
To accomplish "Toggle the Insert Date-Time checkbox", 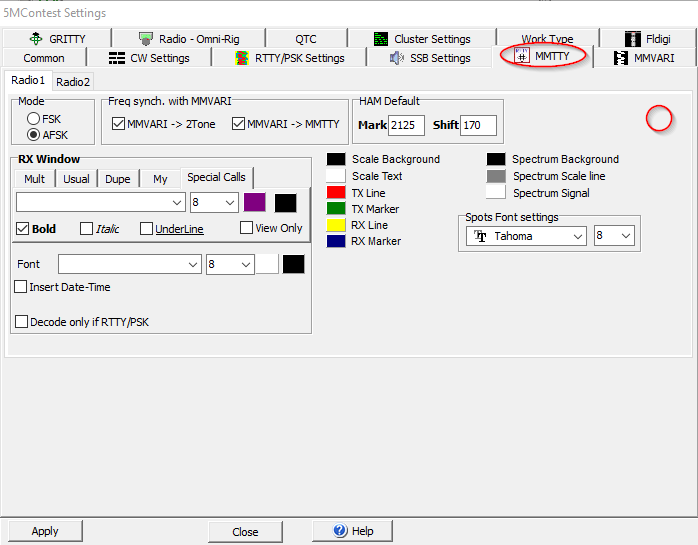I will point(21,287).
